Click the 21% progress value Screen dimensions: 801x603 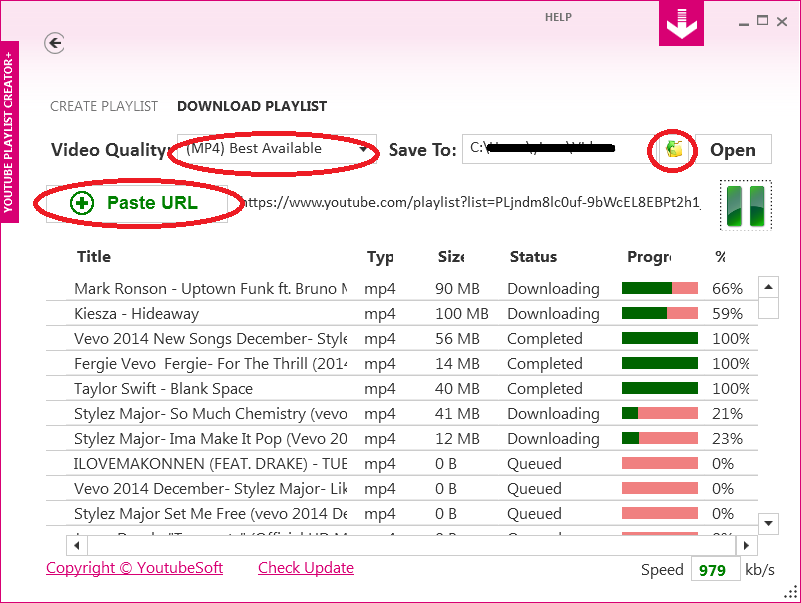point(727,414)
